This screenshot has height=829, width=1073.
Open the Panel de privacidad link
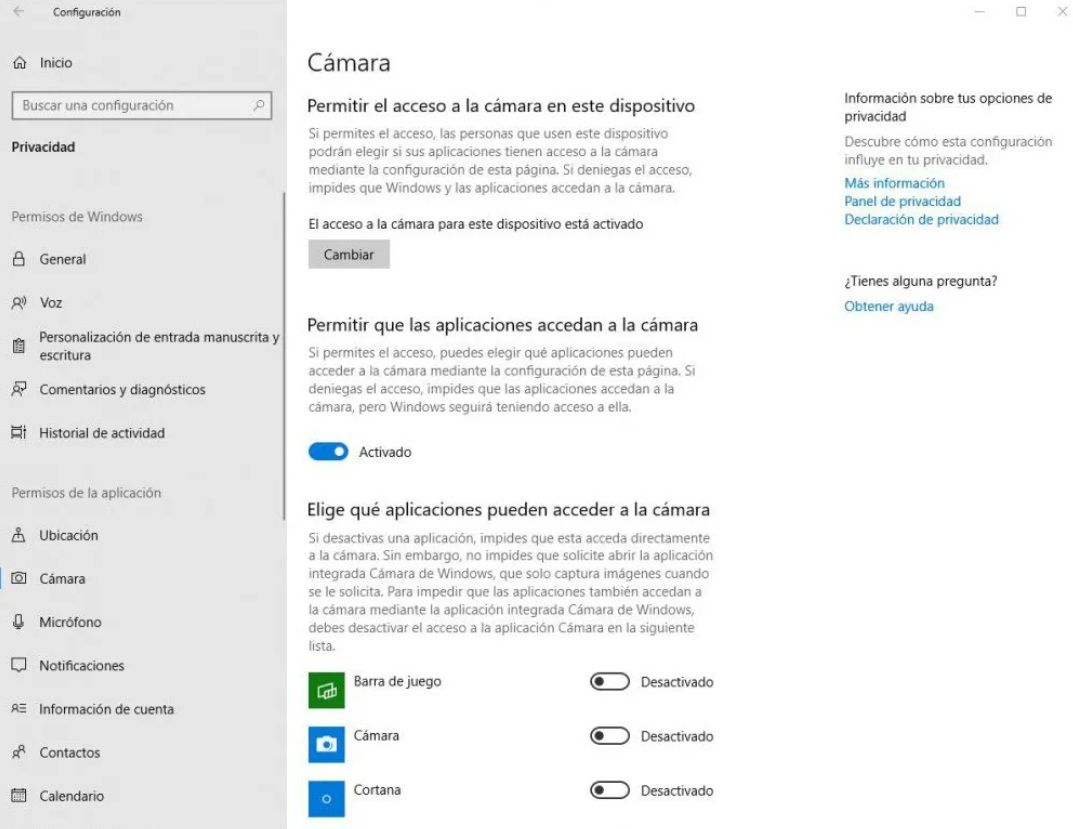coord(902,201)
